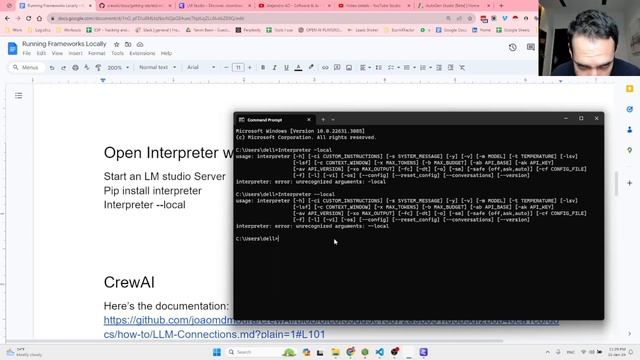Open the View menu

coord(57,53)
